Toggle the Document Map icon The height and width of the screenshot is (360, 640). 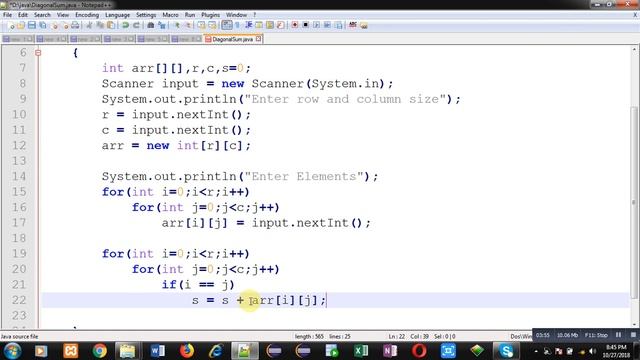(269, 25)
